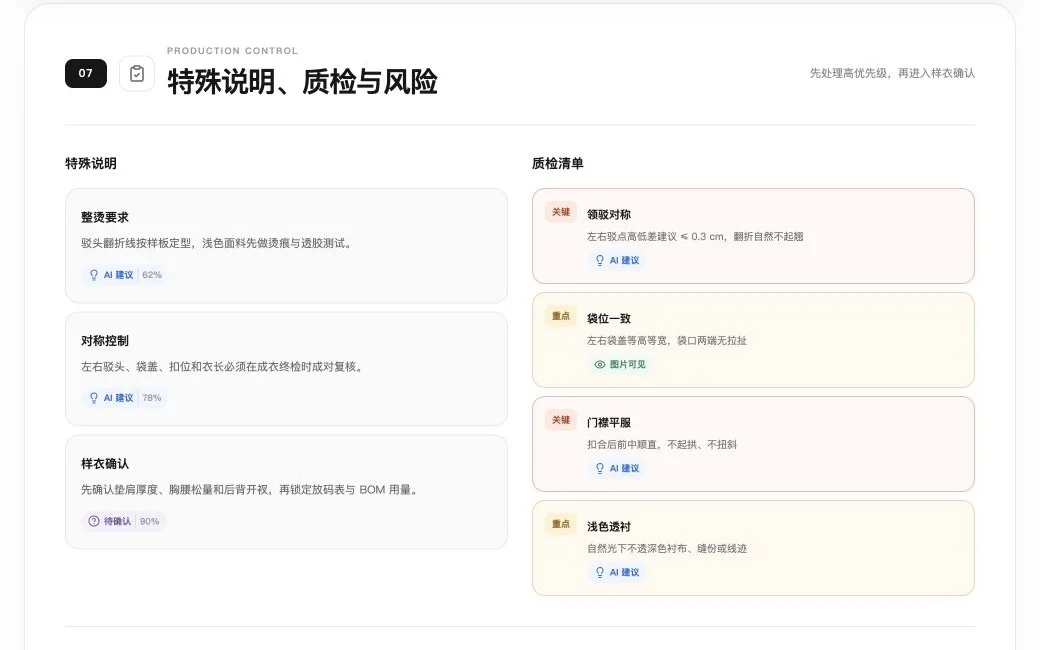Click the 78% confidence value in 对称控制
The image size is (1040, 650).
point(152,398)
